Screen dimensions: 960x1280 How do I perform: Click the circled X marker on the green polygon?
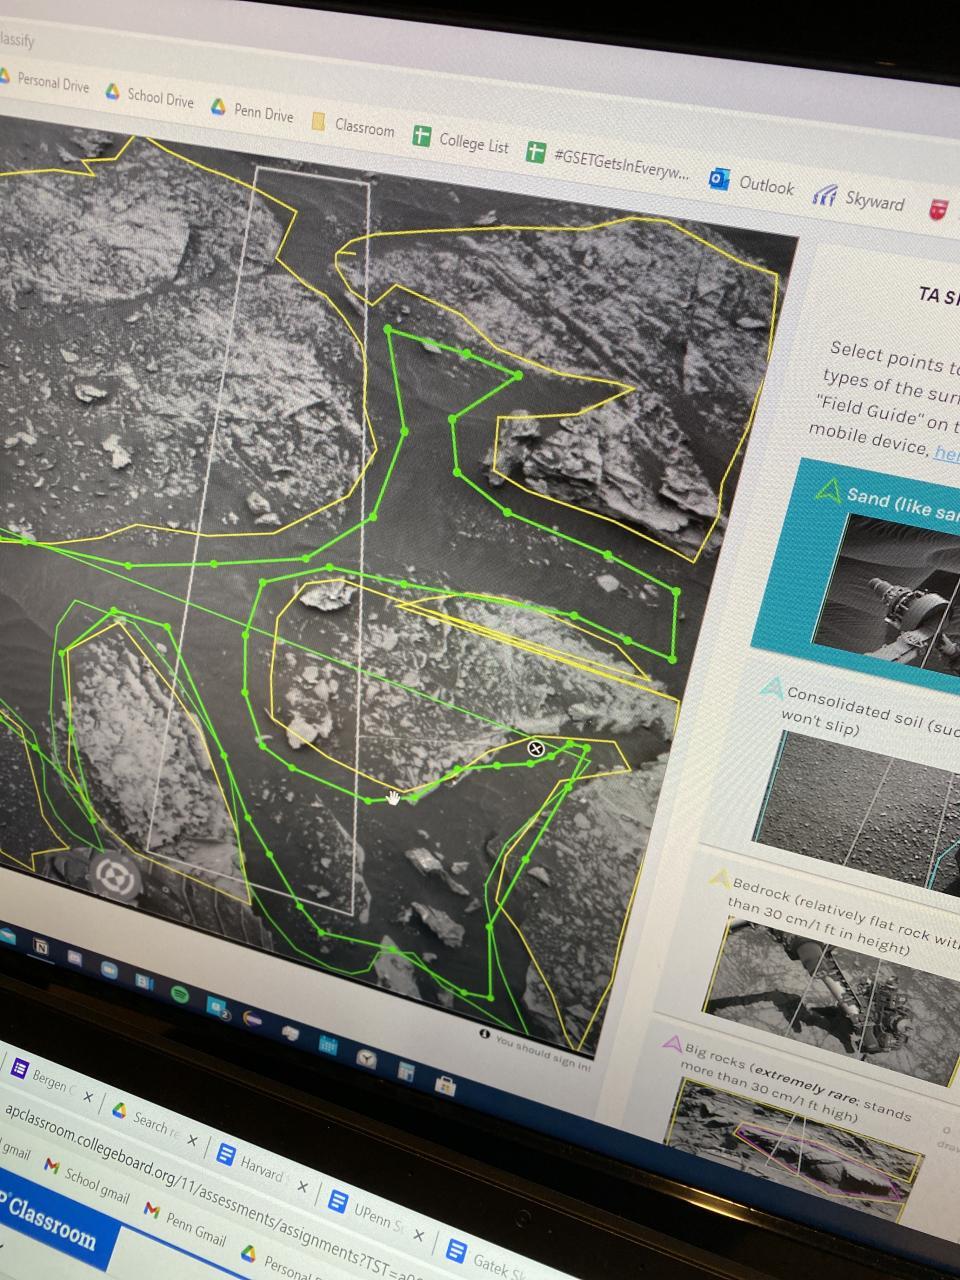[536, 748]
